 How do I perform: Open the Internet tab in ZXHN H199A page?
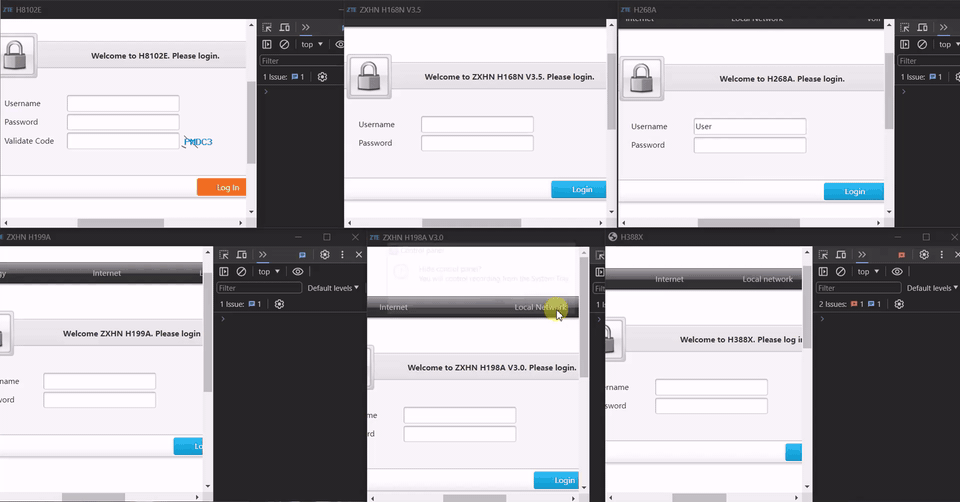point(107,273)
